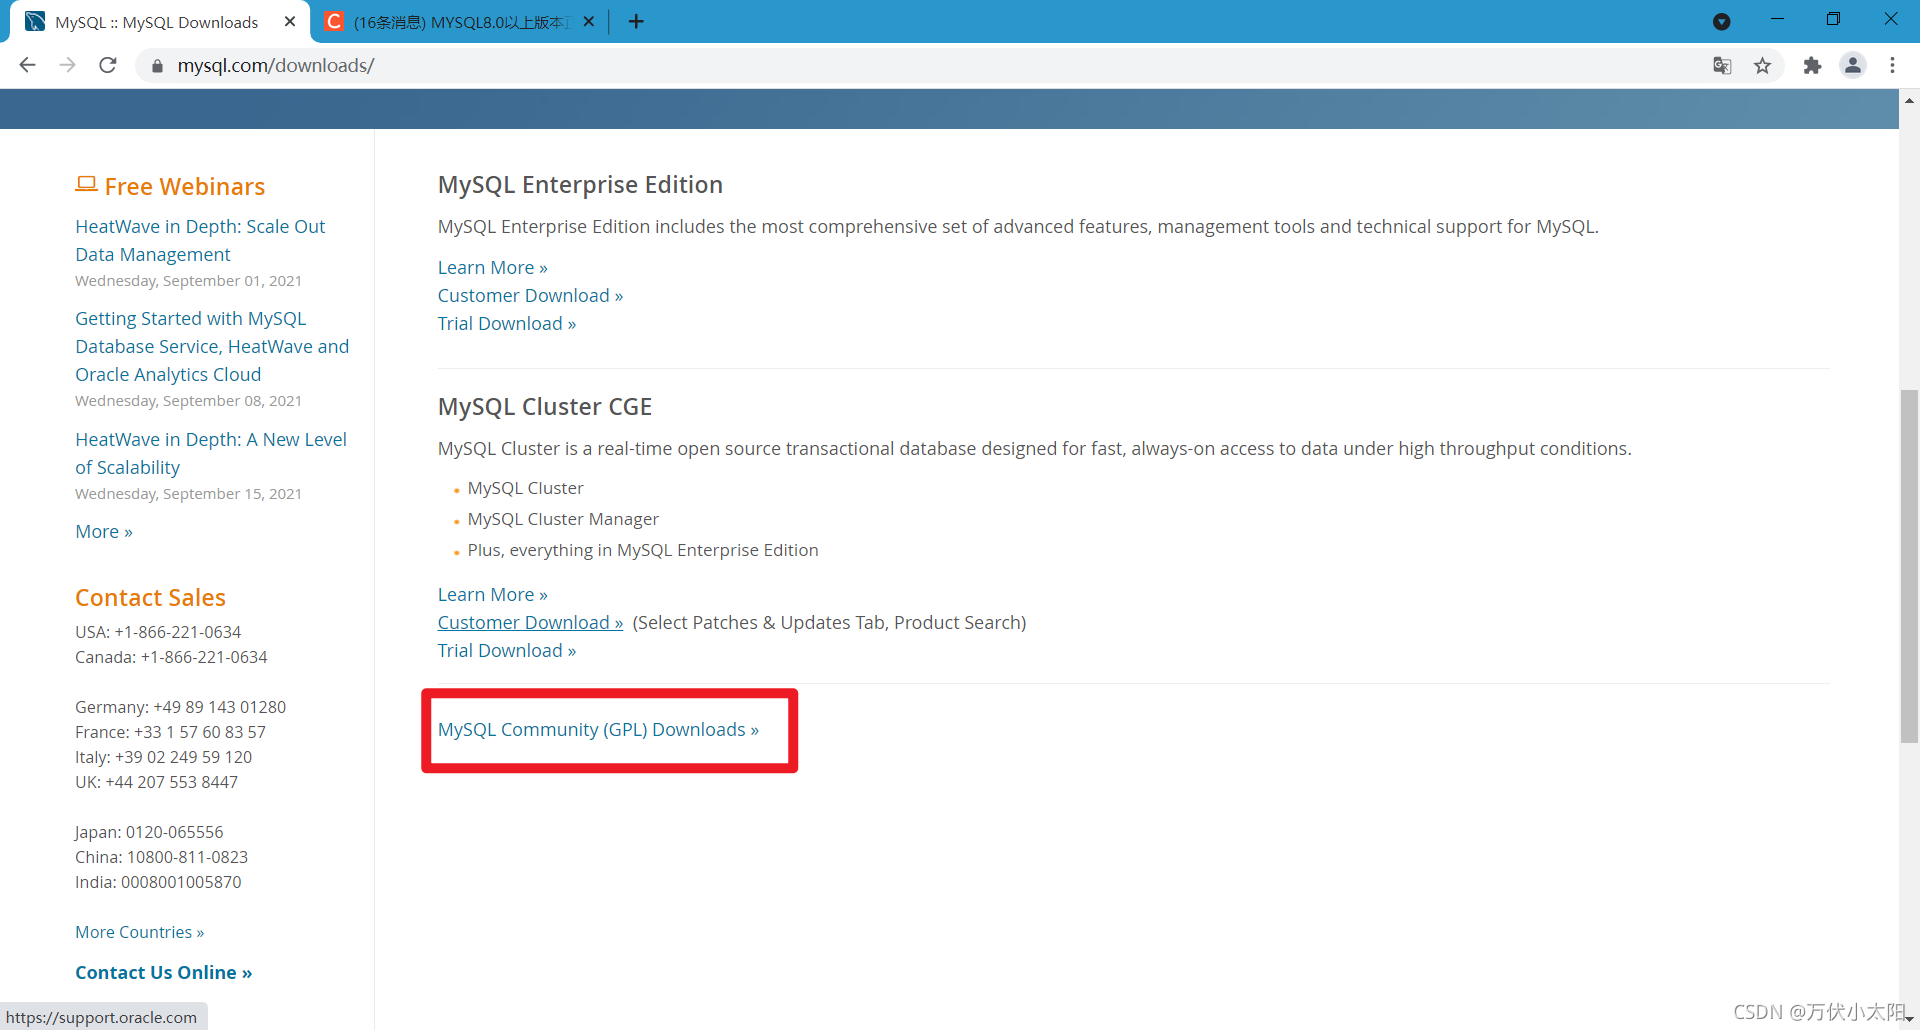Click the "MySQL Cluster" bullet item
This screenshot has height=1030, width=1920.
coord(525,488)
